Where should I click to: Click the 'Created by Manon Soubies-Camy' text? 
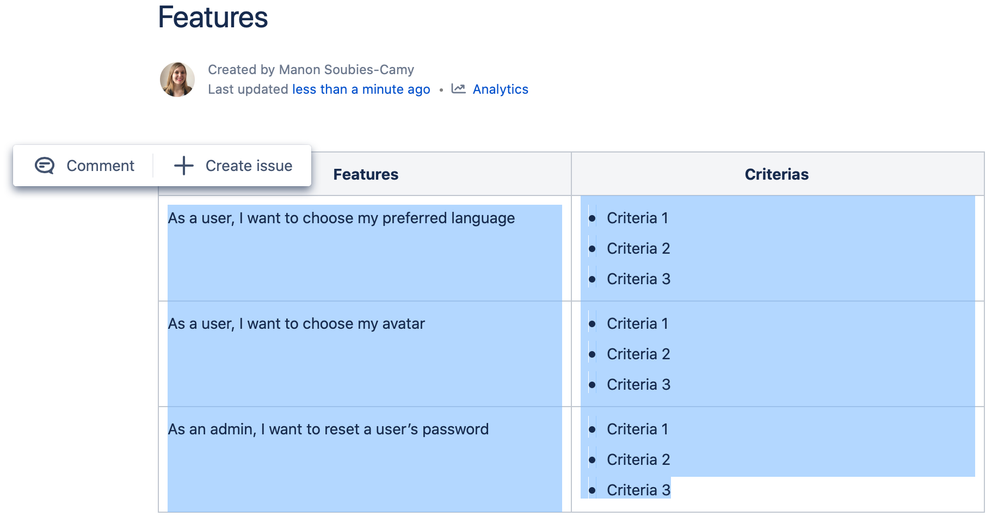tap(310, 69)
